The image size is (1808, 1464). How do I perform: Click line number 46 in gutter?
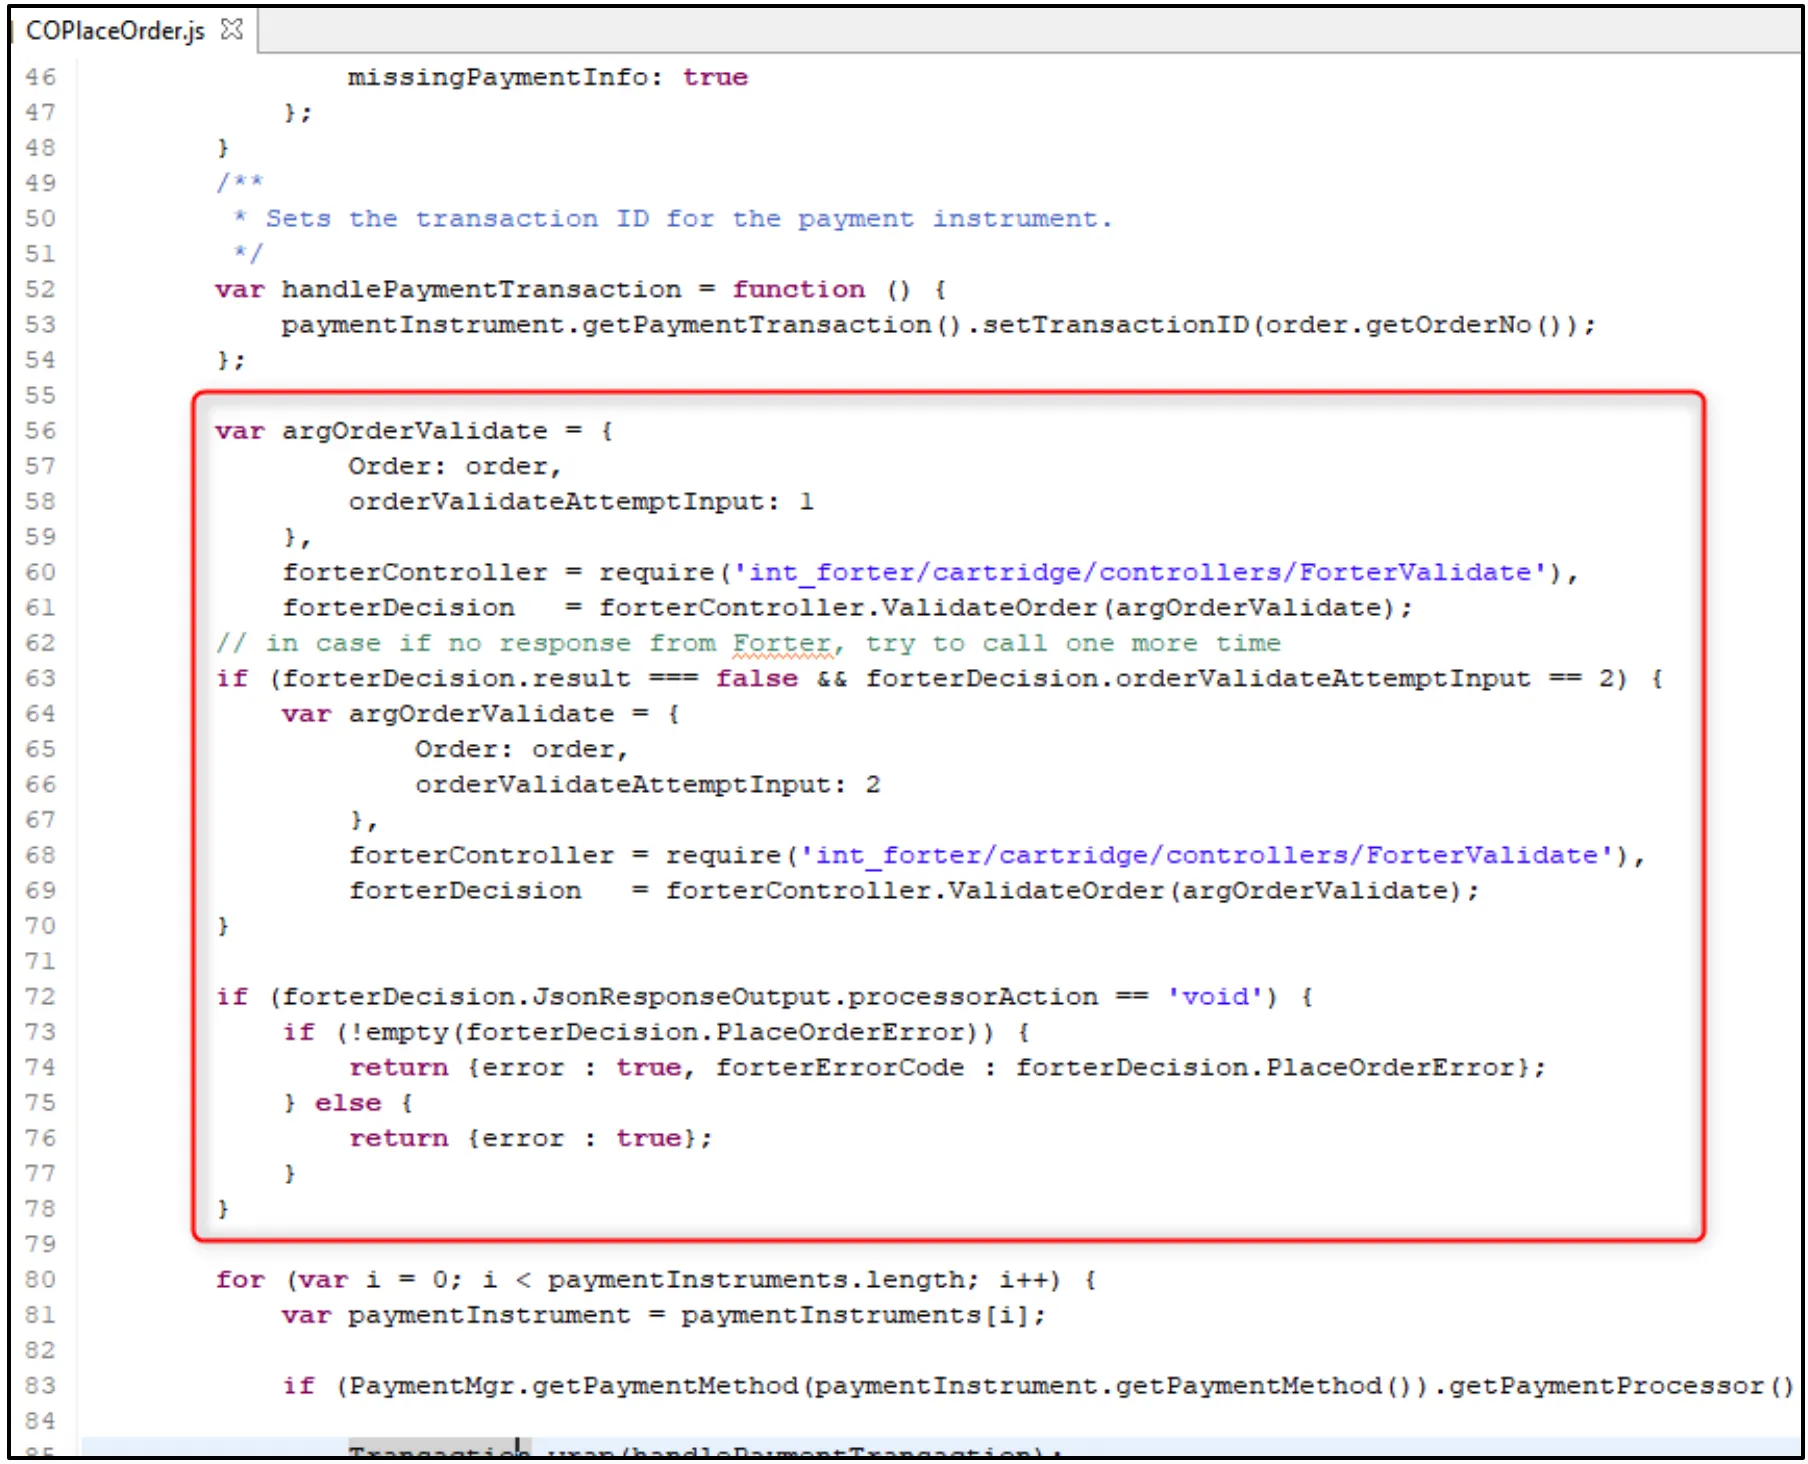click(41, 78)
